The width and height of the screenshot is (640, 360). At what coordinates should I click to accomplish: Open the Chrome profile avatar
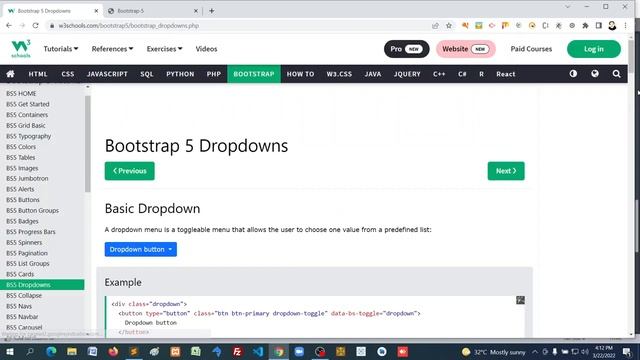612,25
